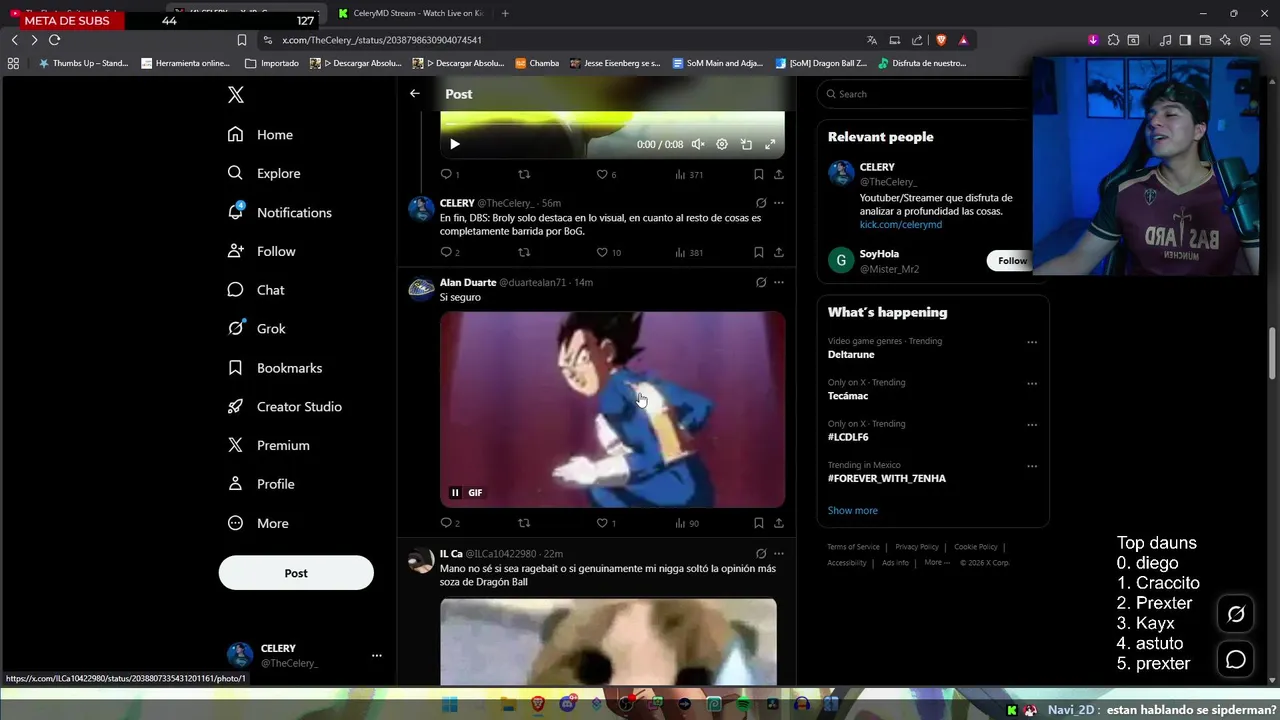Open Alan Duarte's profile name
Image resolution: width=1280 pixels, height=720 pixels.
pos(468,283)
